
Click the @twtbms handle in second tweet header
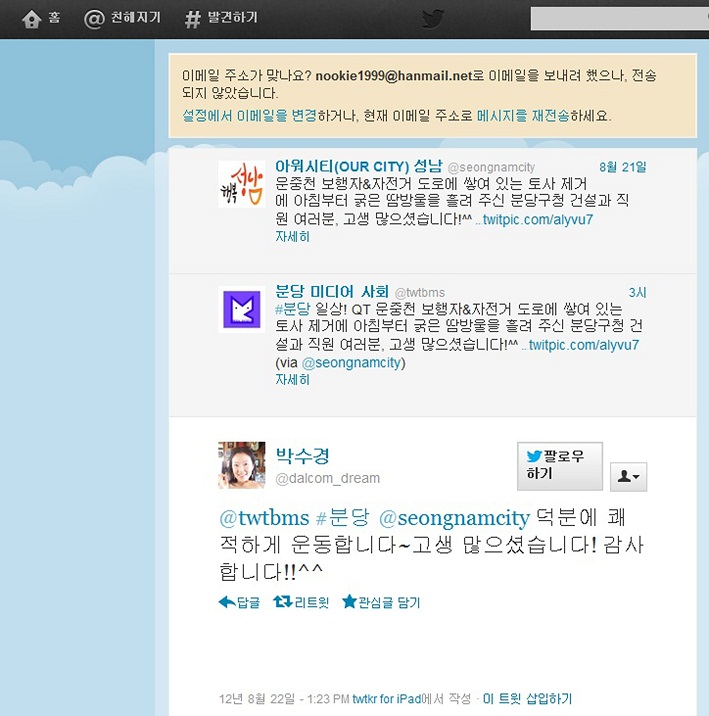tap(420, 293)
